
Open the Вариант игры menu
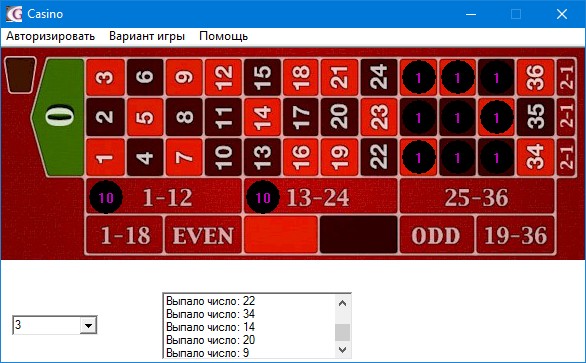147,36
